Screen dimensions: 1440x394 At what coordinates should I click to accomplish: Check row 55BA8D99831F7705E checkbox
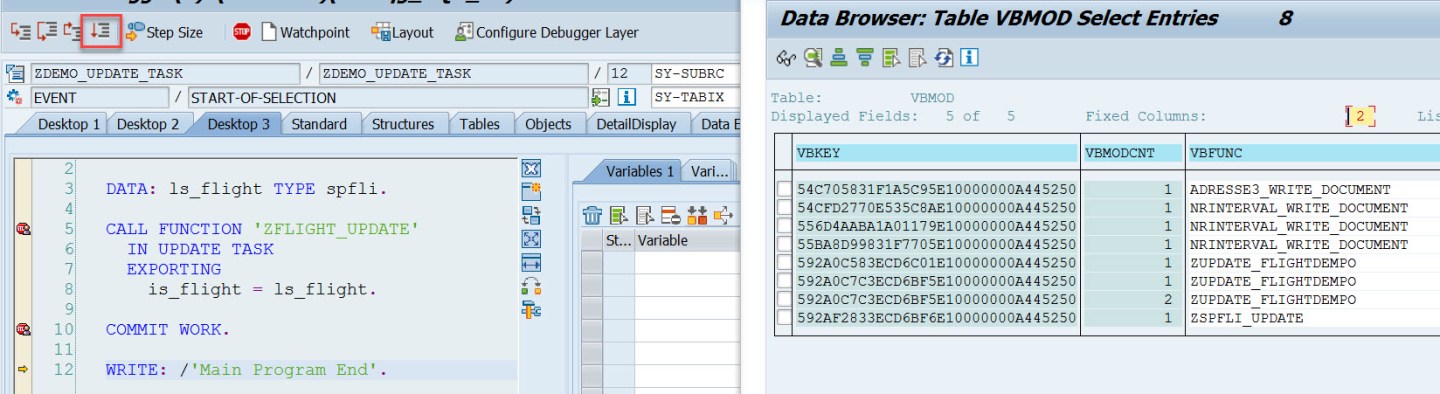click(784, 244)
